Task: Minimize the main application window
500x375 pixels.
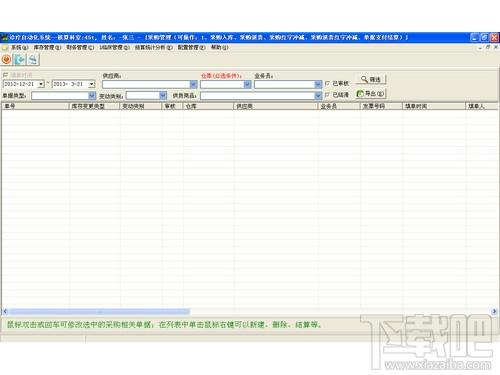Action: coord(475,37)
